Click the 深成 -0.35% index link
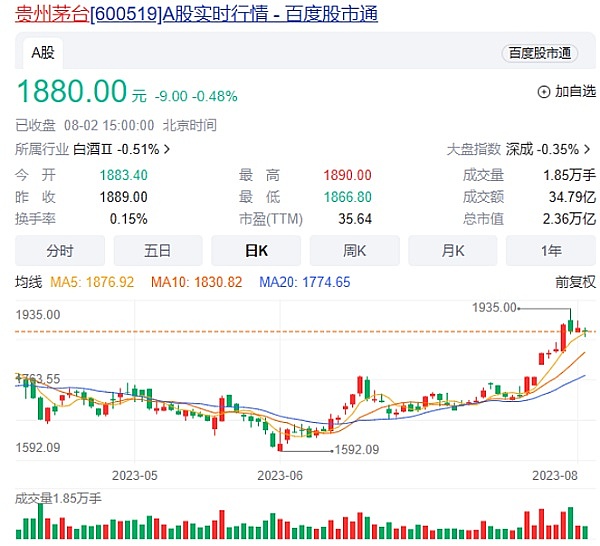600x546 pixels. point(542,149)
